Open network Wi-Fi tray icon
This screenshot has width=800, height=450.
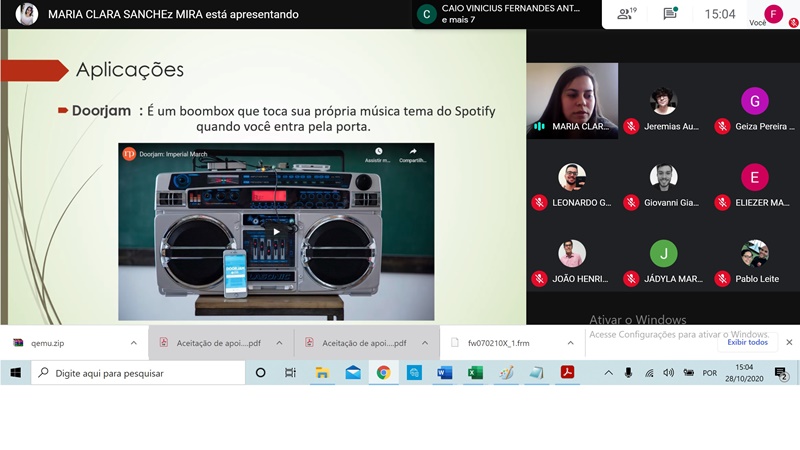click(x=649, y=373)
